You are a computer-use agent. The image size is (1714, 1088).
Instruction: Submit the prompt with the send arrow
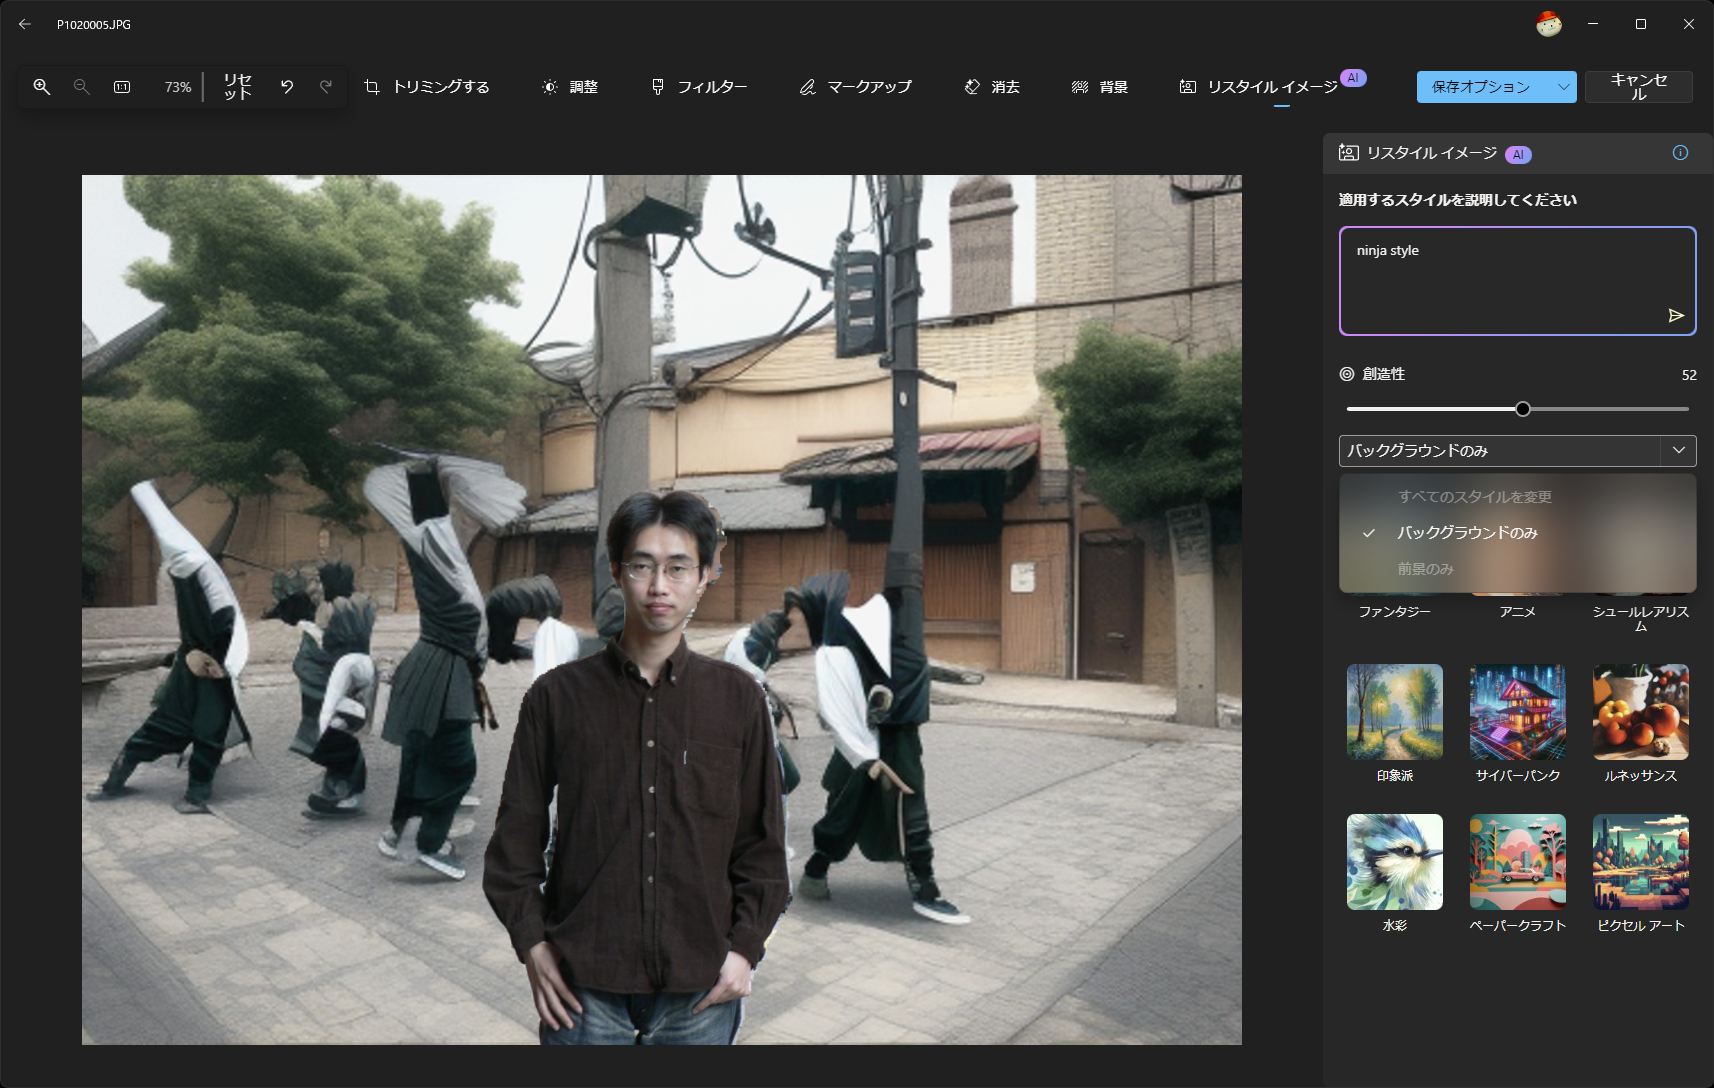(1676, 316)
